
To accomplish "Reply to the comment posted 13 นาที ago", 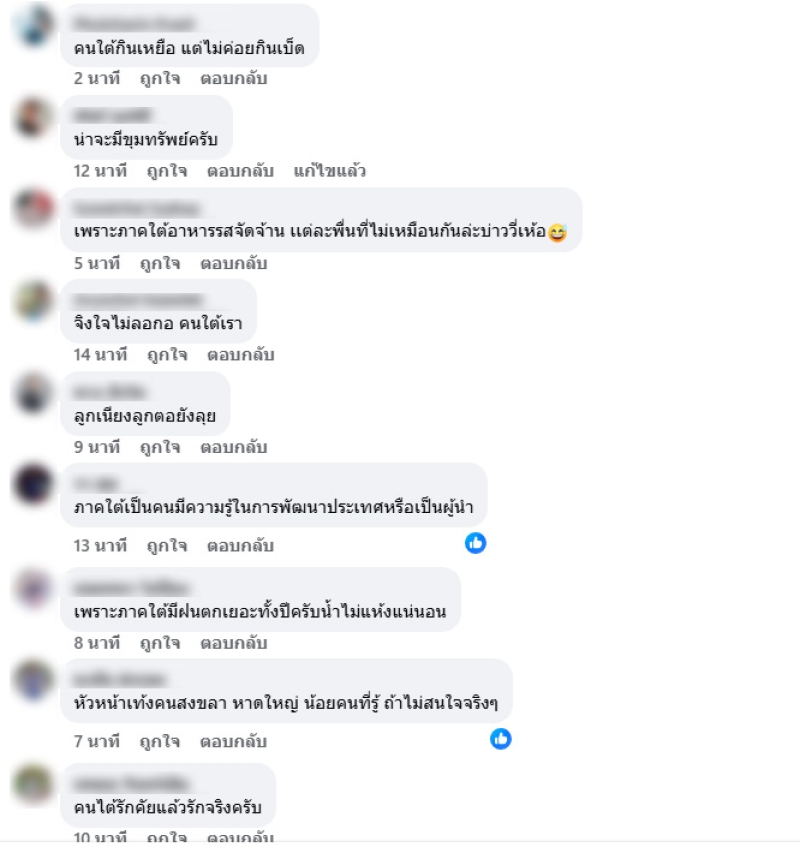I will point(240,546).
